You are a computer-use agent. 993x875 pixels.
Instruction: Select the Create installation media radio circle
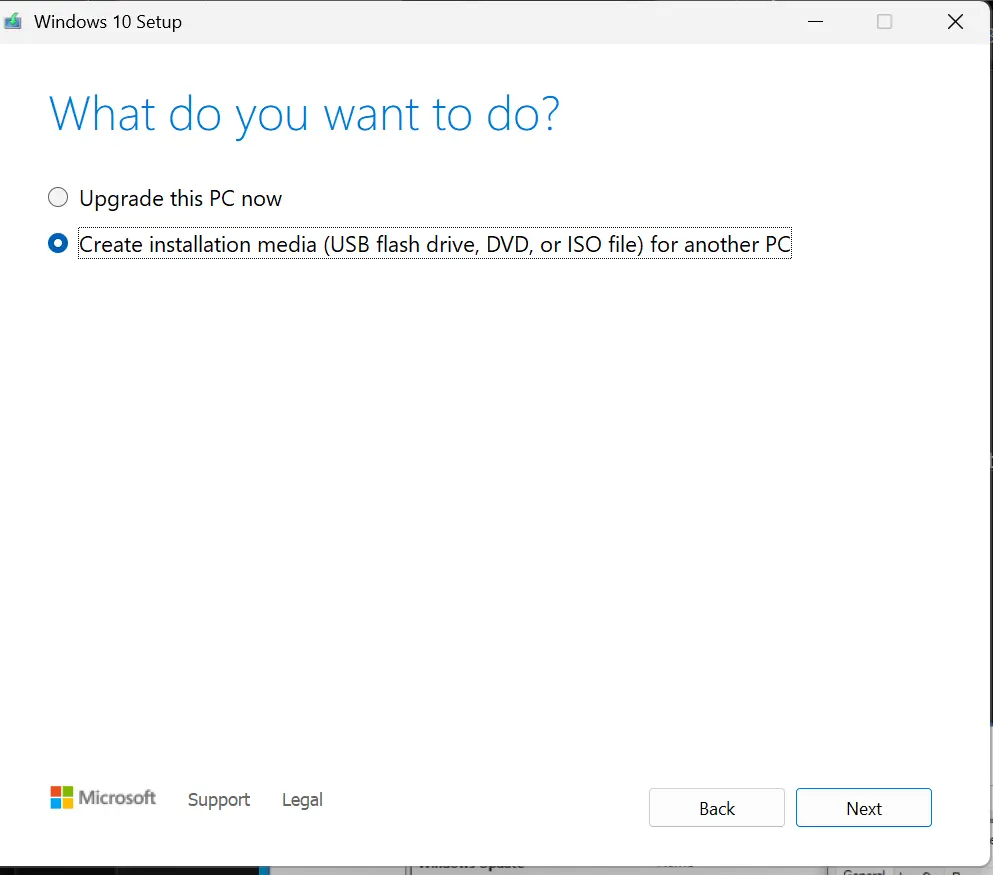point(59,244)
